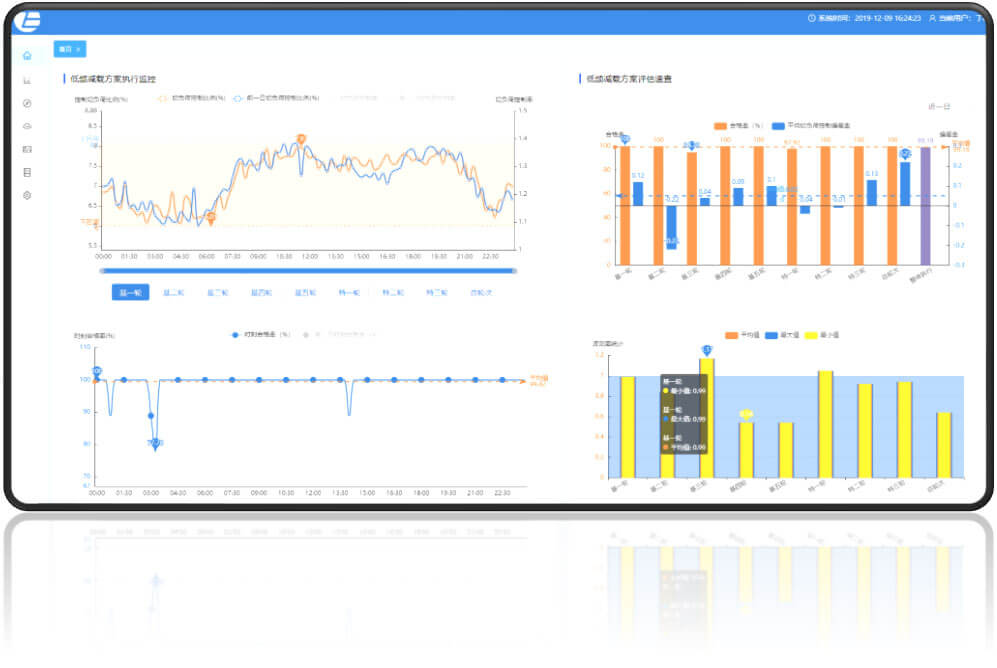Click the Home icon in the sidebar
The width and height of the screenshot is (997, 668).
tap(27, 55)
